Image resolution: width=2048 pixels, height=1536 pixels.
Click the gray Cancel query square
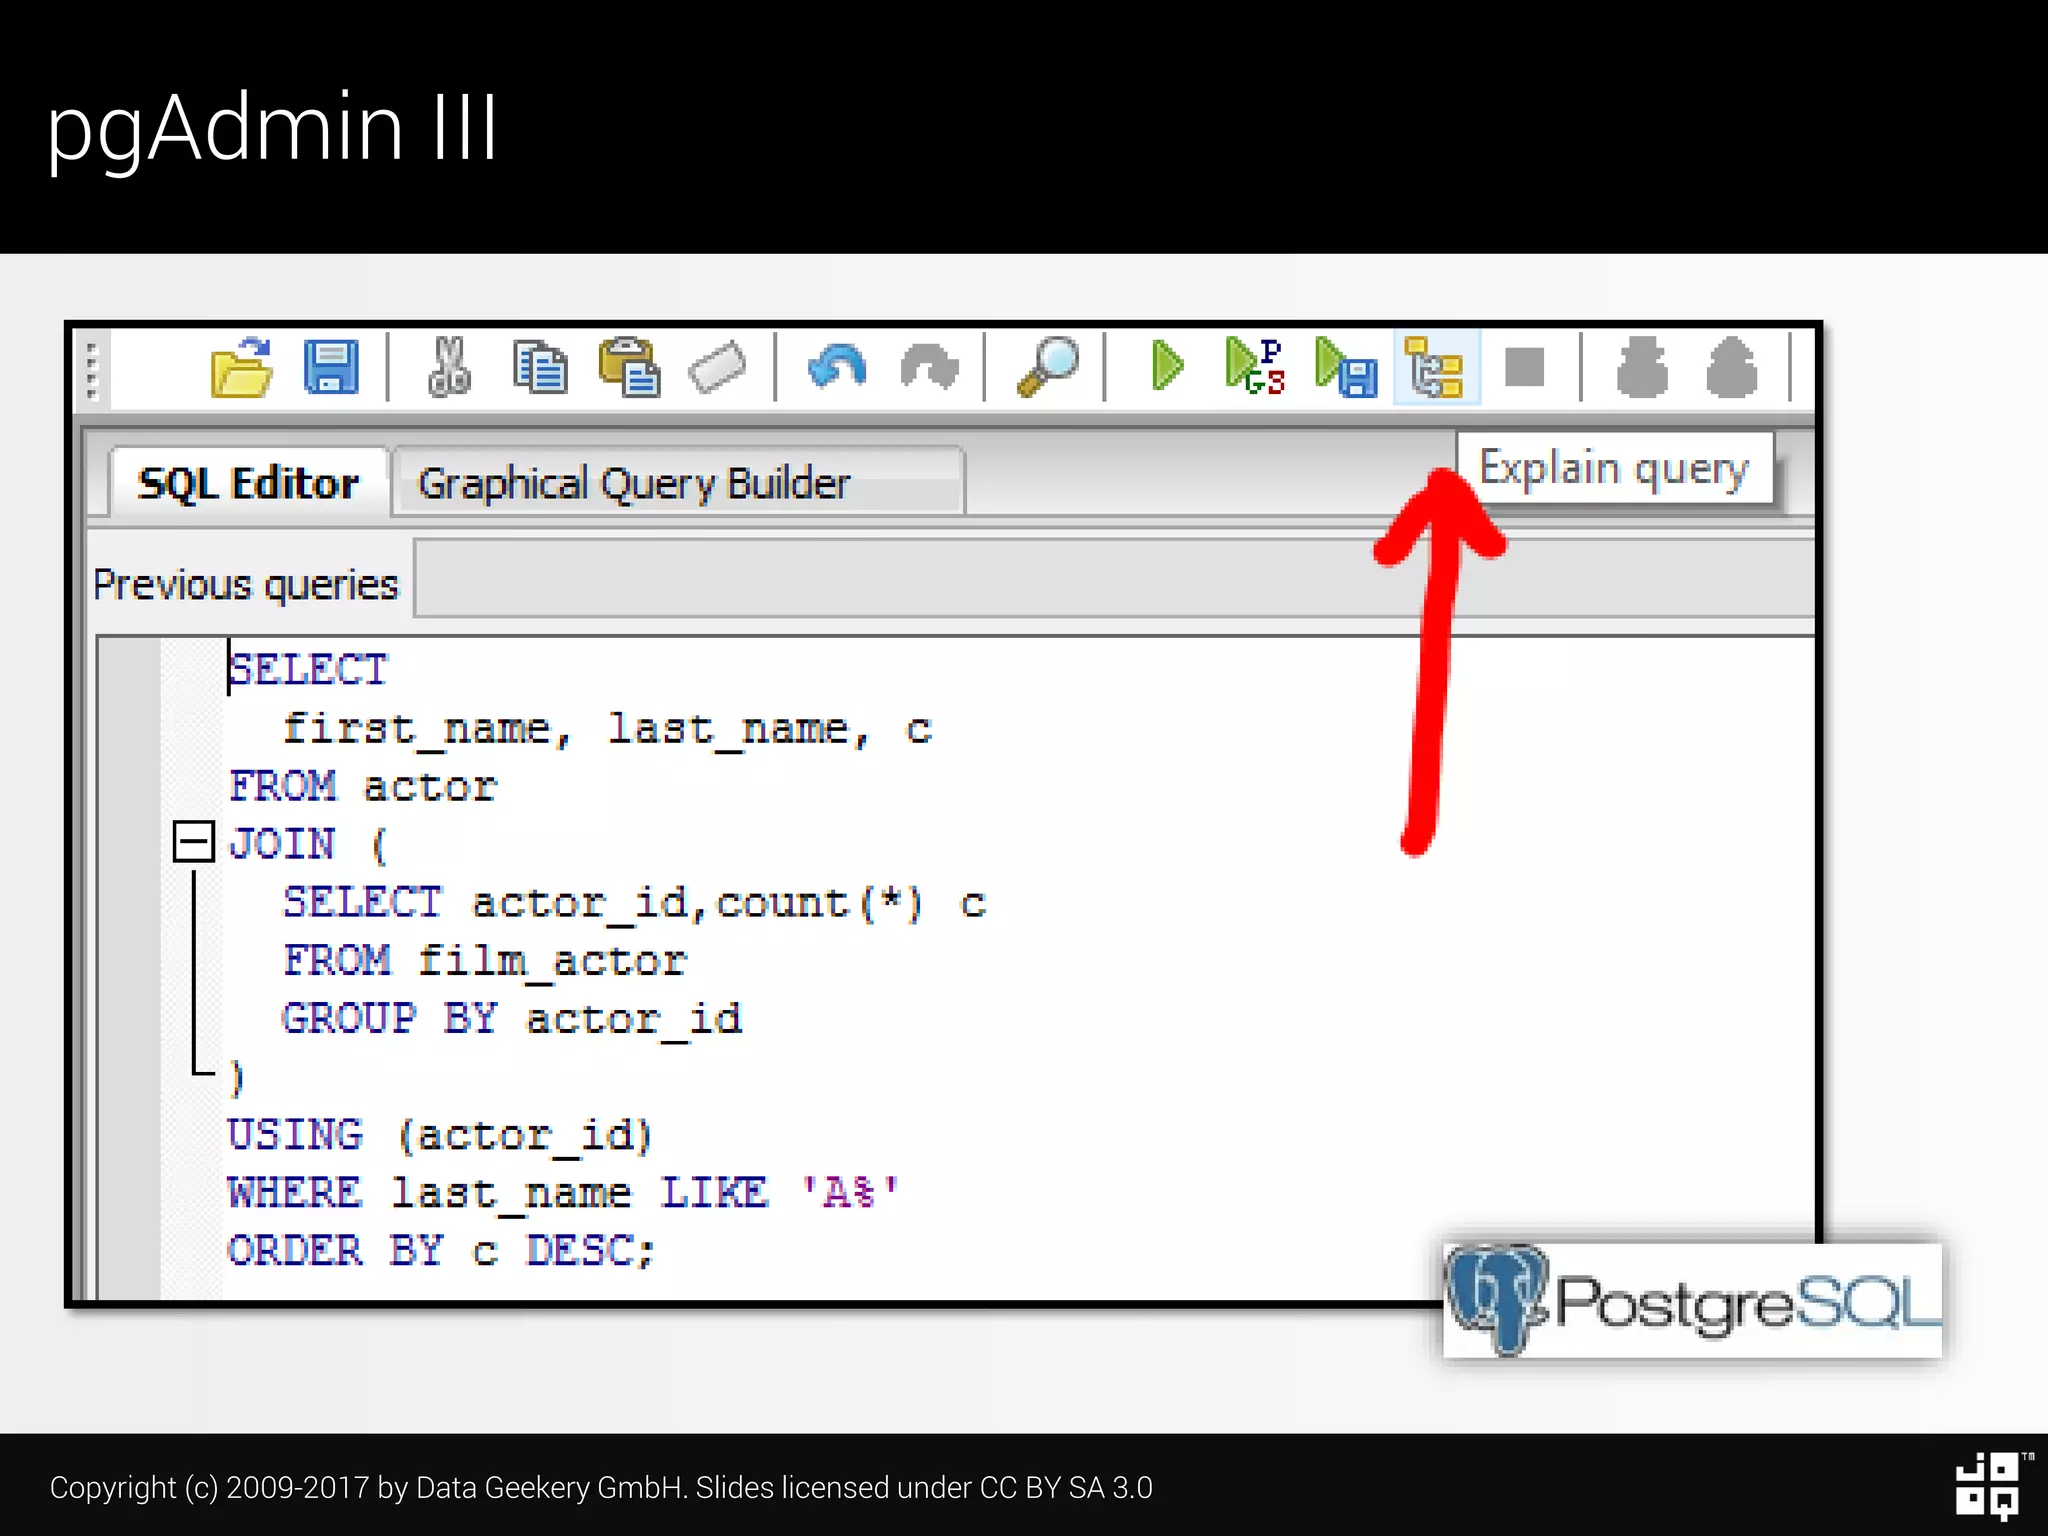click(1525, 366)
